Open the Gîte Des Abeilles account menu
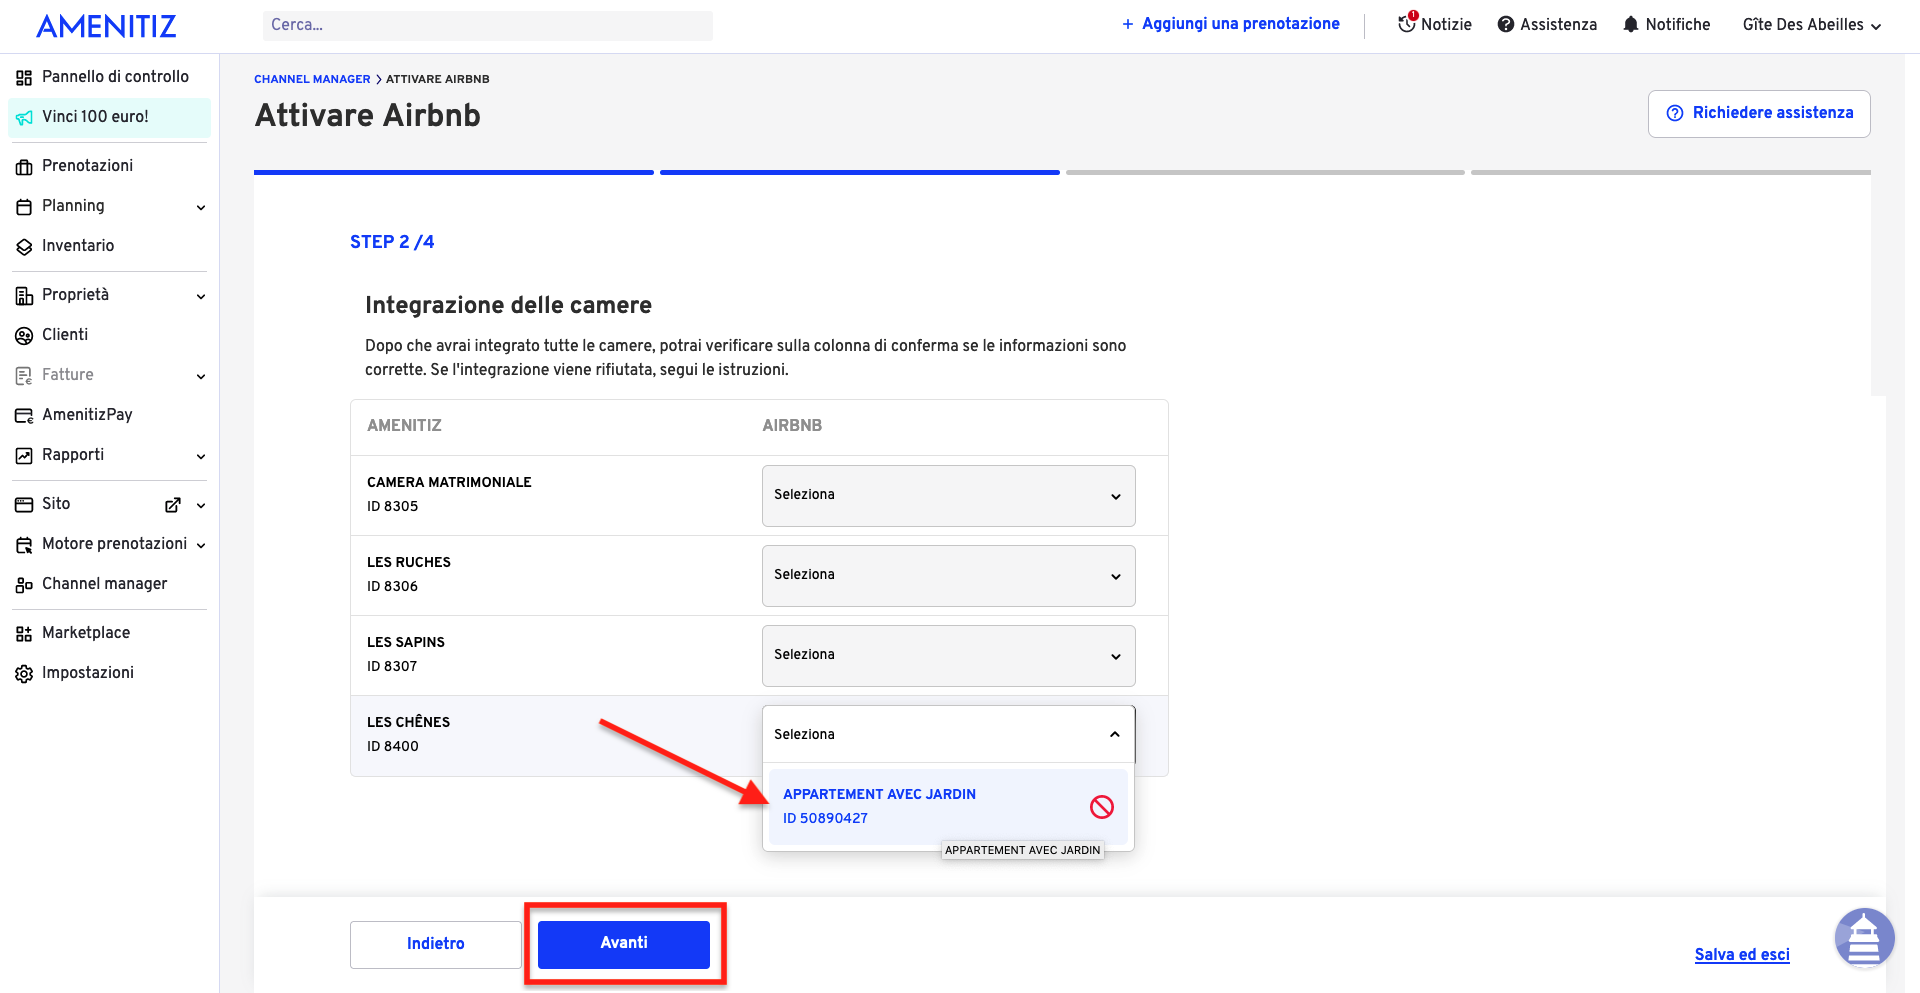Viewport: 1920px width, 993px height. click(x=1811, y=25)
